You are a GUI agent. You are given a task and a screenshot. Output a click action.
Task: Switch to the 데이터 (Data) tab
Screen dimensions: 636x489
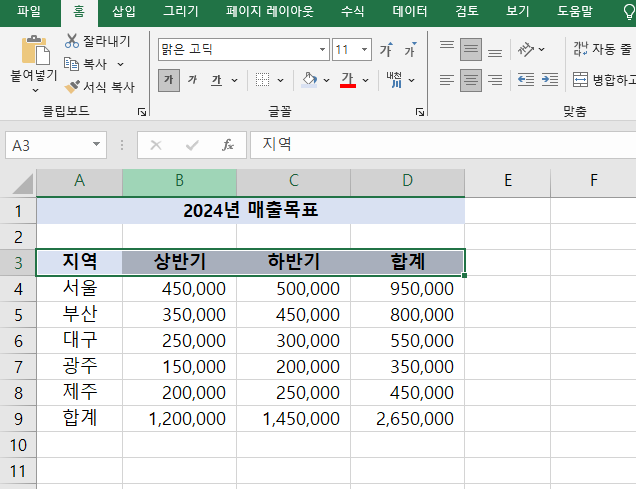point(410,11)
